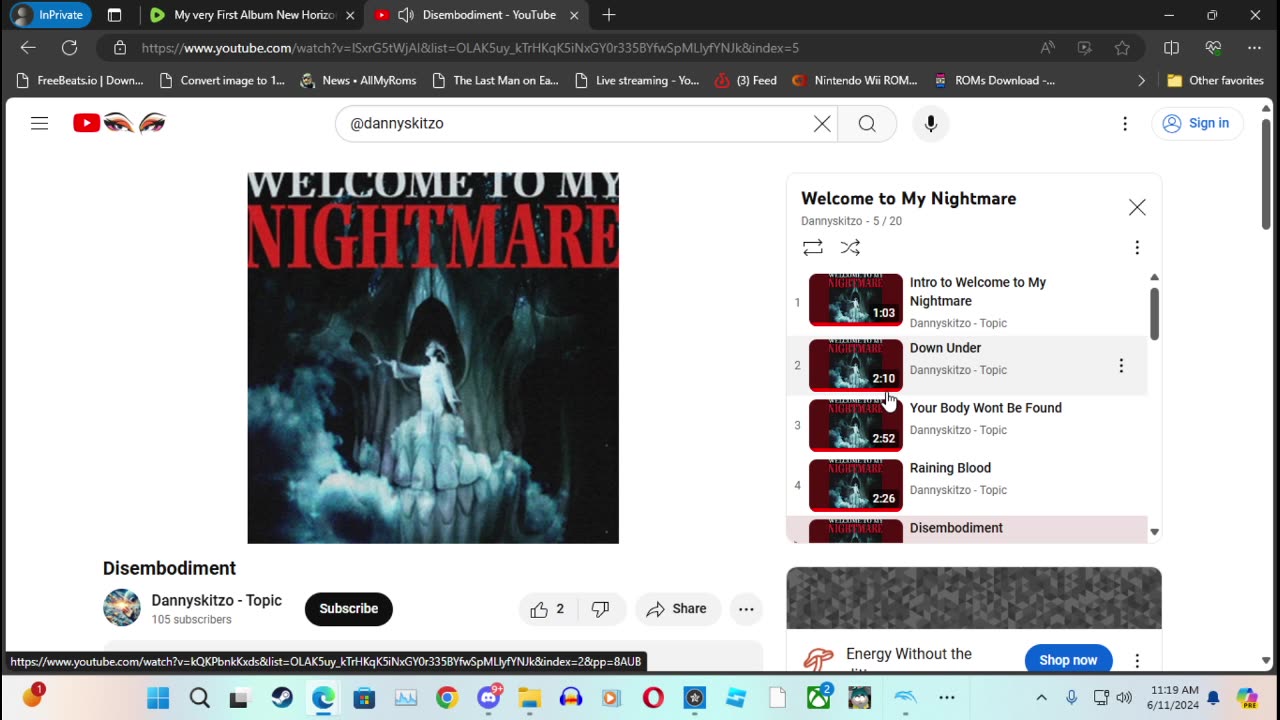Open Edge settings and more menu
Screen dimensions: 1280x720
tap(1254, 47)
